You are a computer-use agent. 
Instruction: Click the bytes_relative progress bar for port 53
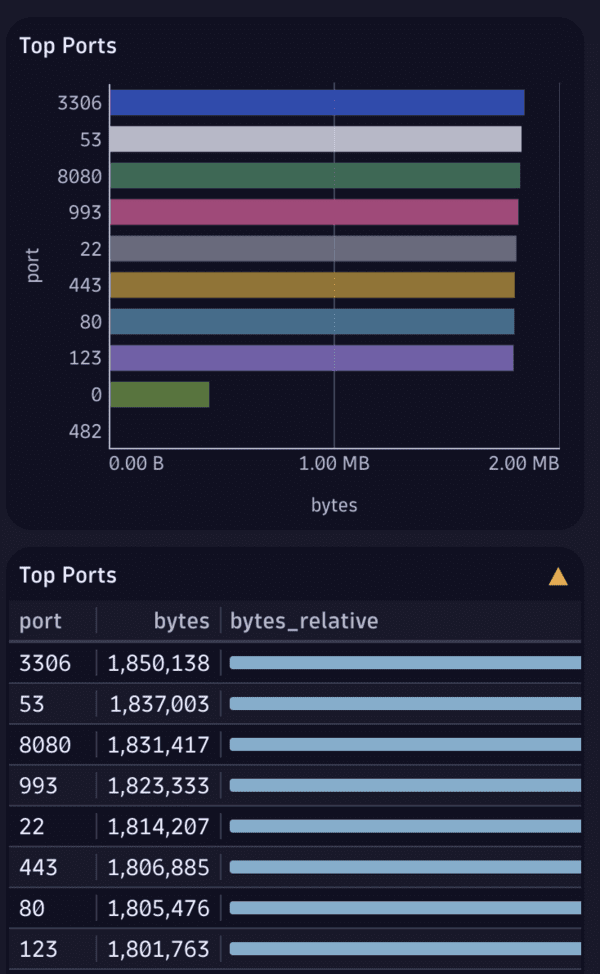coord(404,703)
